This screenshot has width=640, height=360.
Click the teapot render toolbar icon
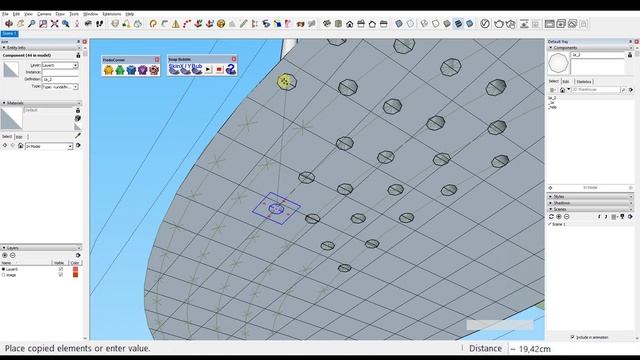pos(498,24)
